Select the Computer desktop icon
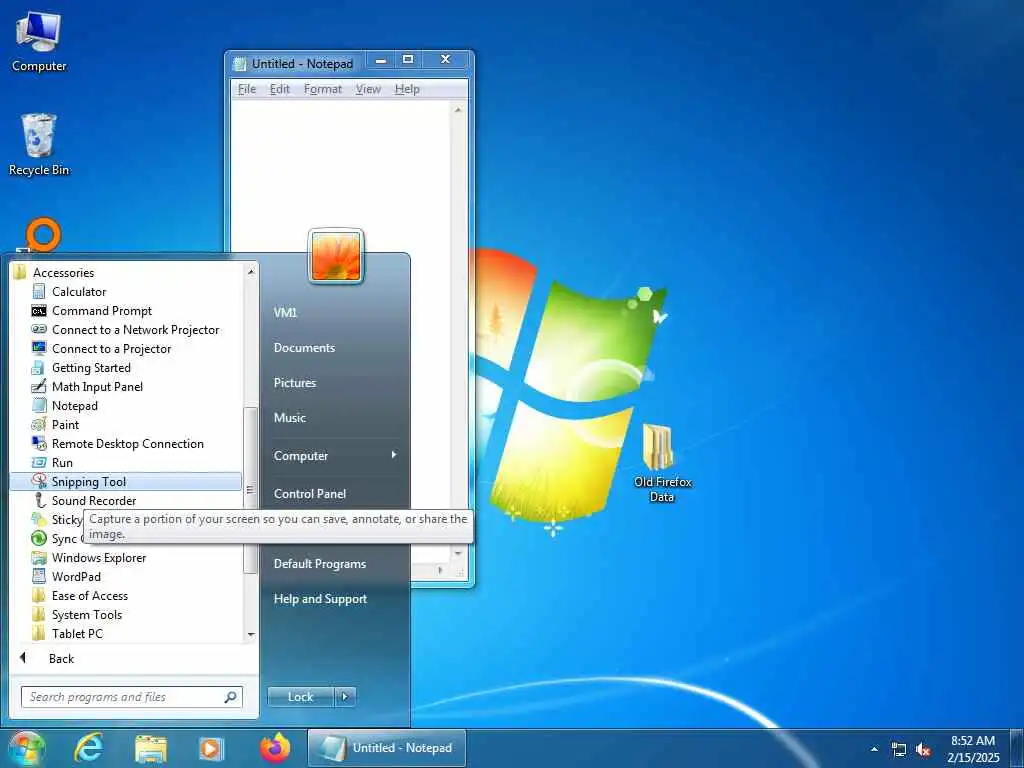 (x=39, y=42)
